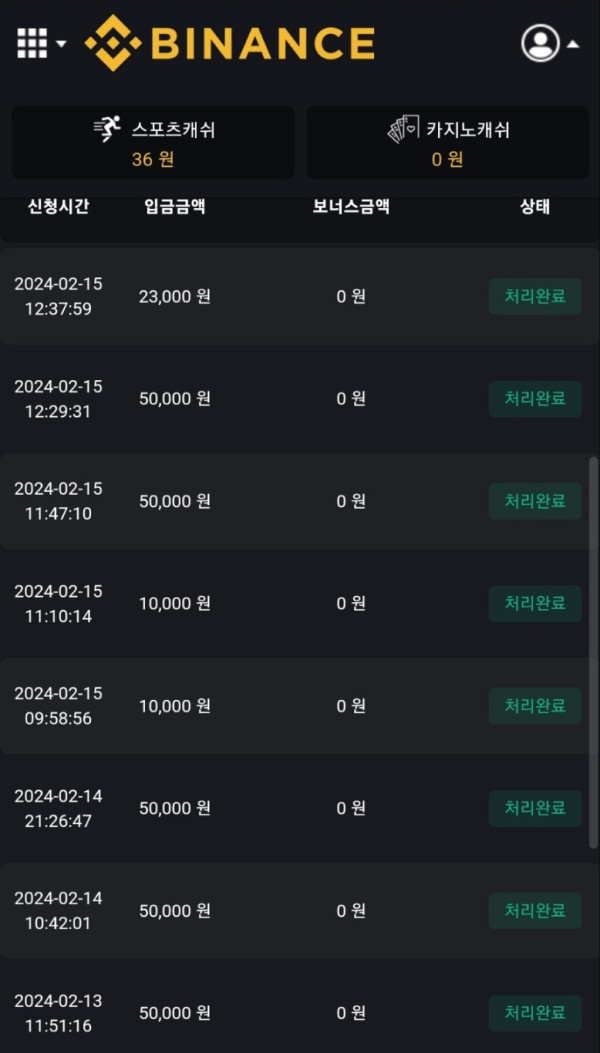Select the 카지노캐쉬 balance panel
600x1053 pixels.
tap(447, 143)
